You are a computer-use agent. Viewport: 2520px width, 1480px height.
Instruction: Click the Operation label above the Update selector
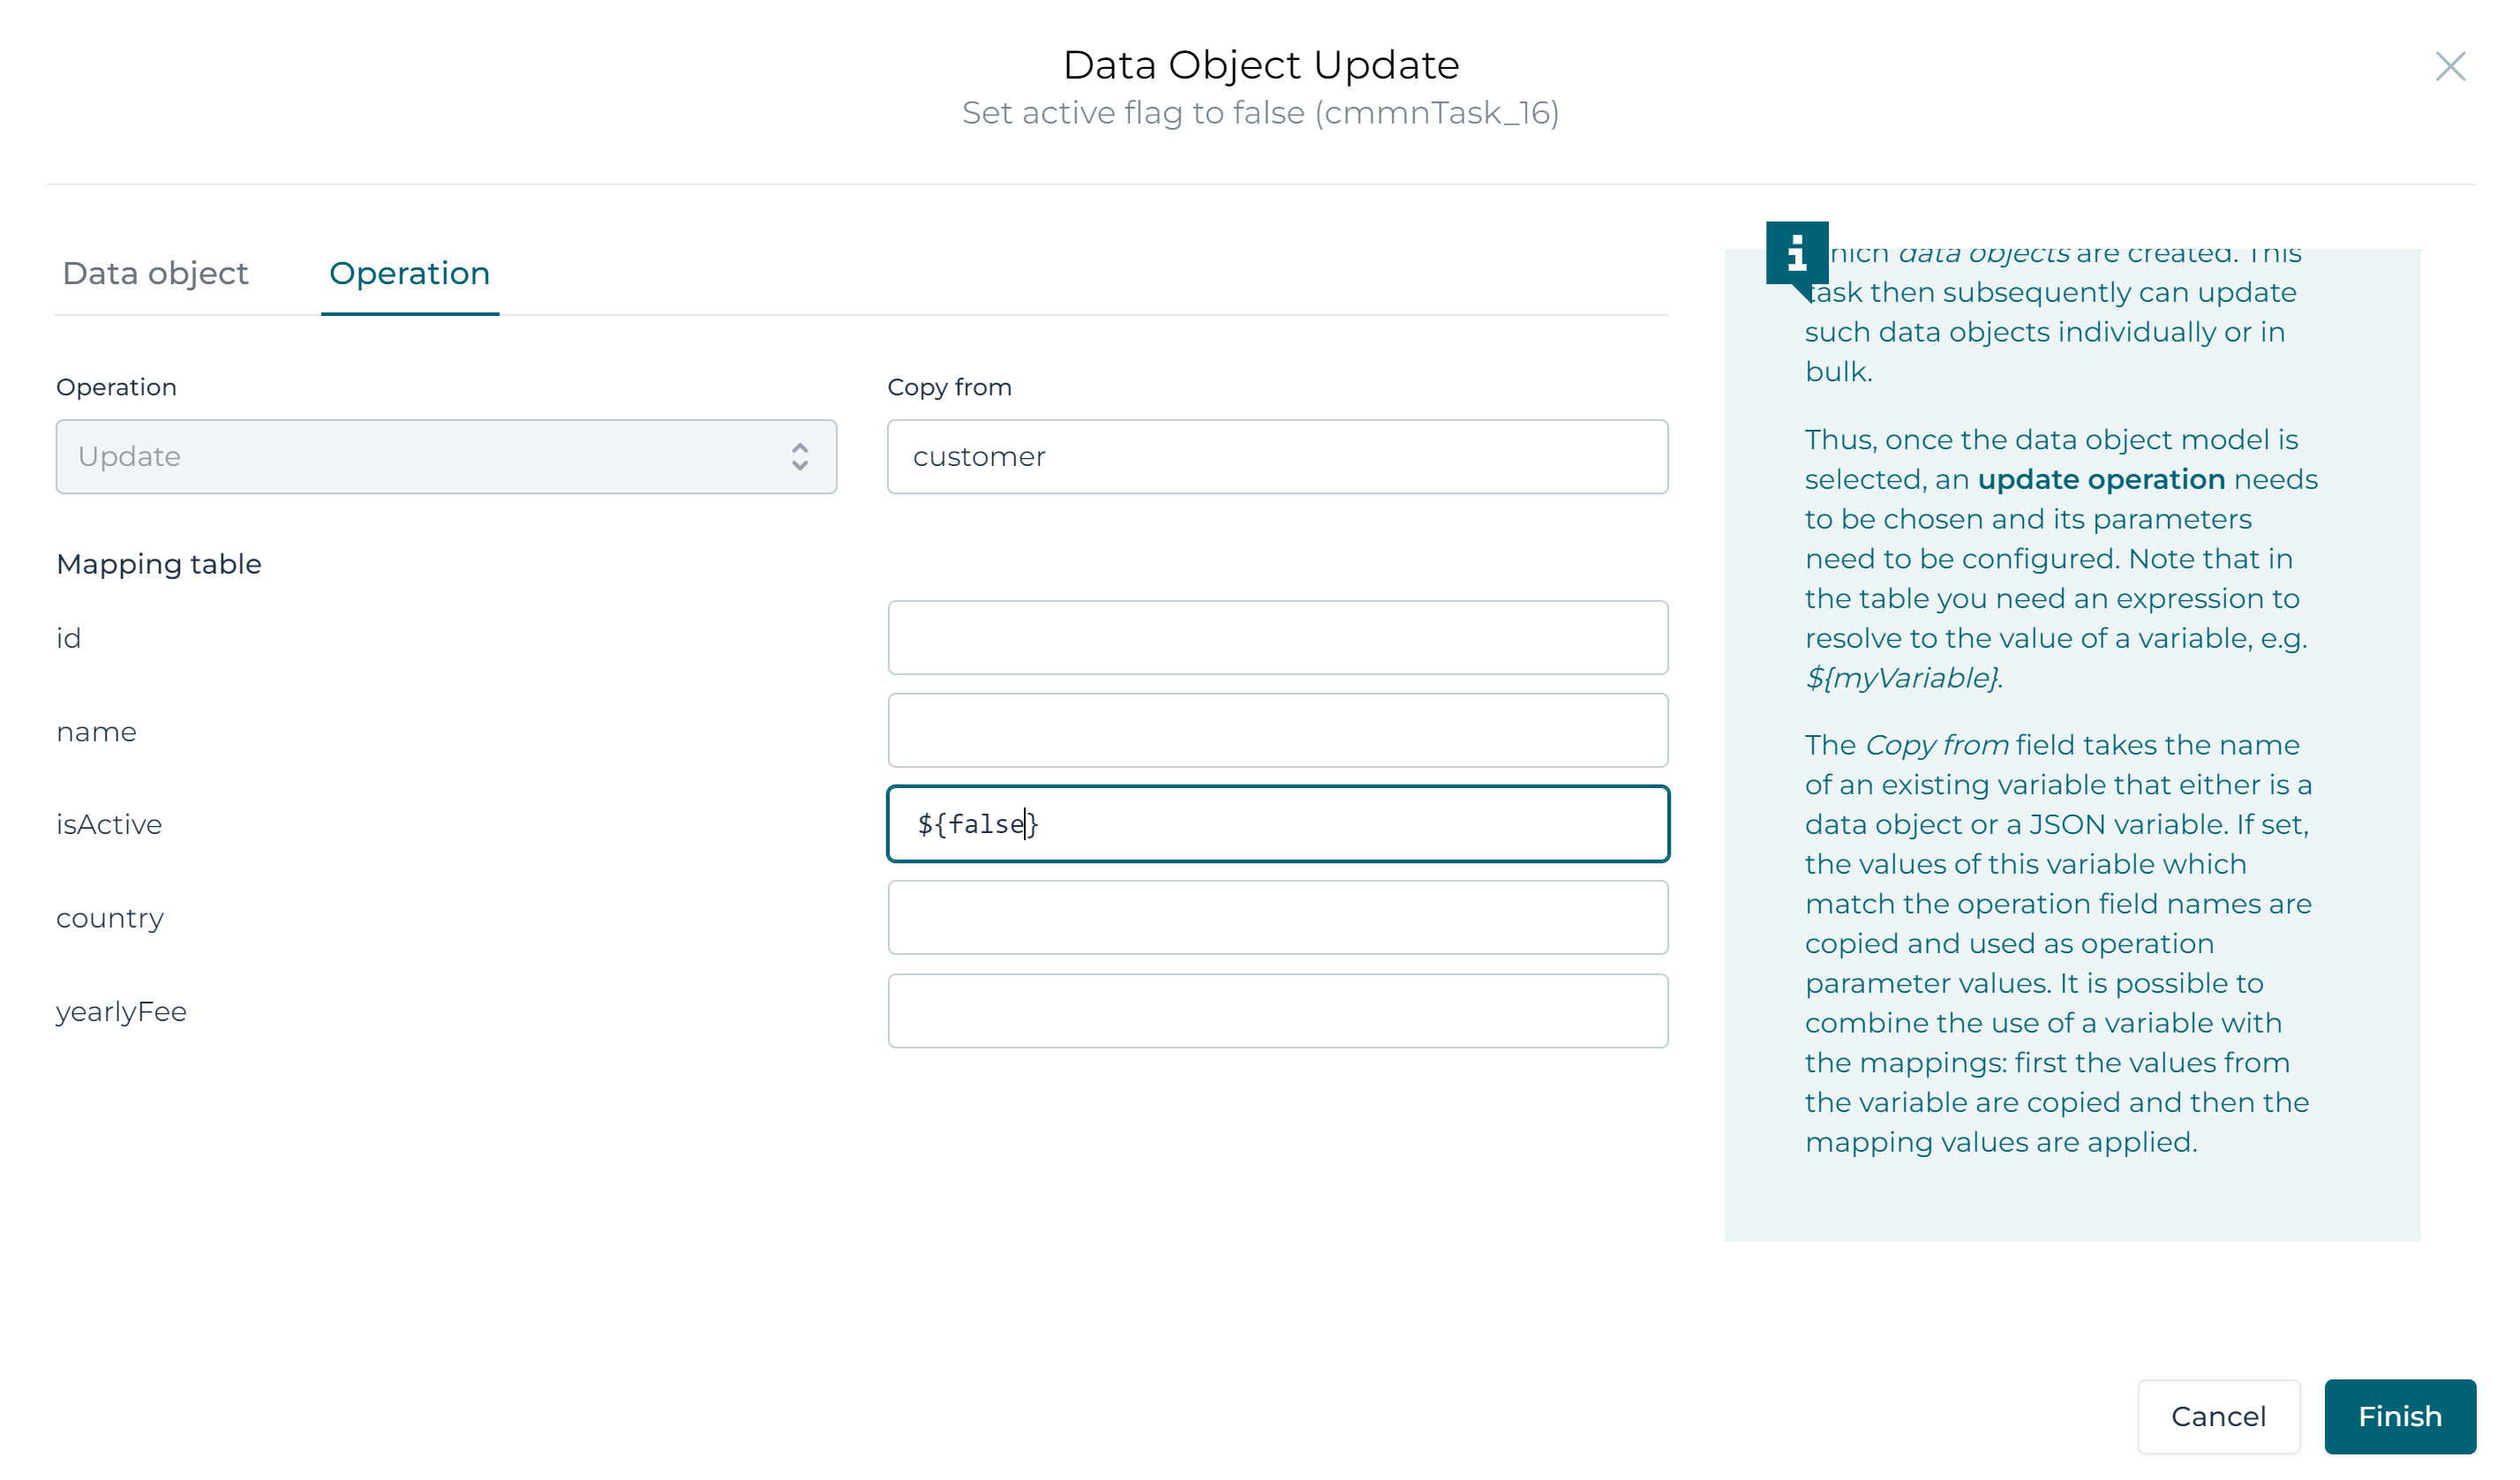pyautogui.click(x=116, y=387)
